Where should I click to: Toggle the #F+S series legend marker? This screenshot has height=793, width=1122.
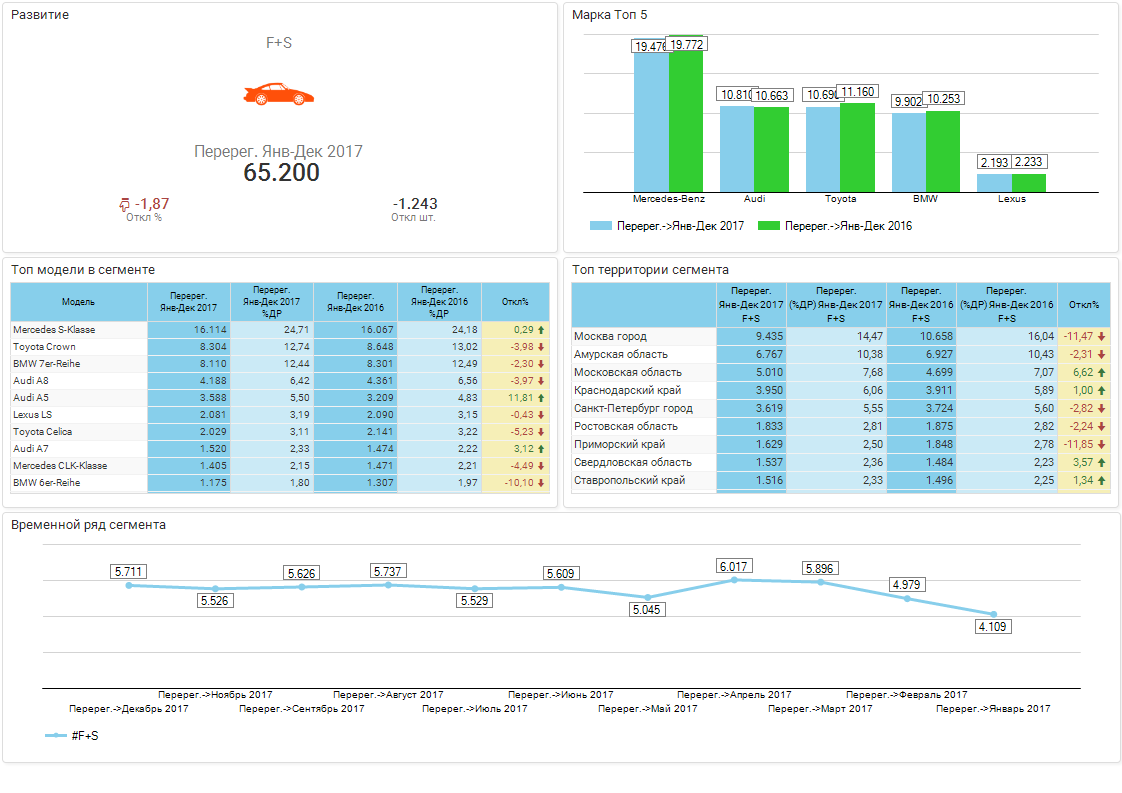pyautogui.click(x=56, y=736)
